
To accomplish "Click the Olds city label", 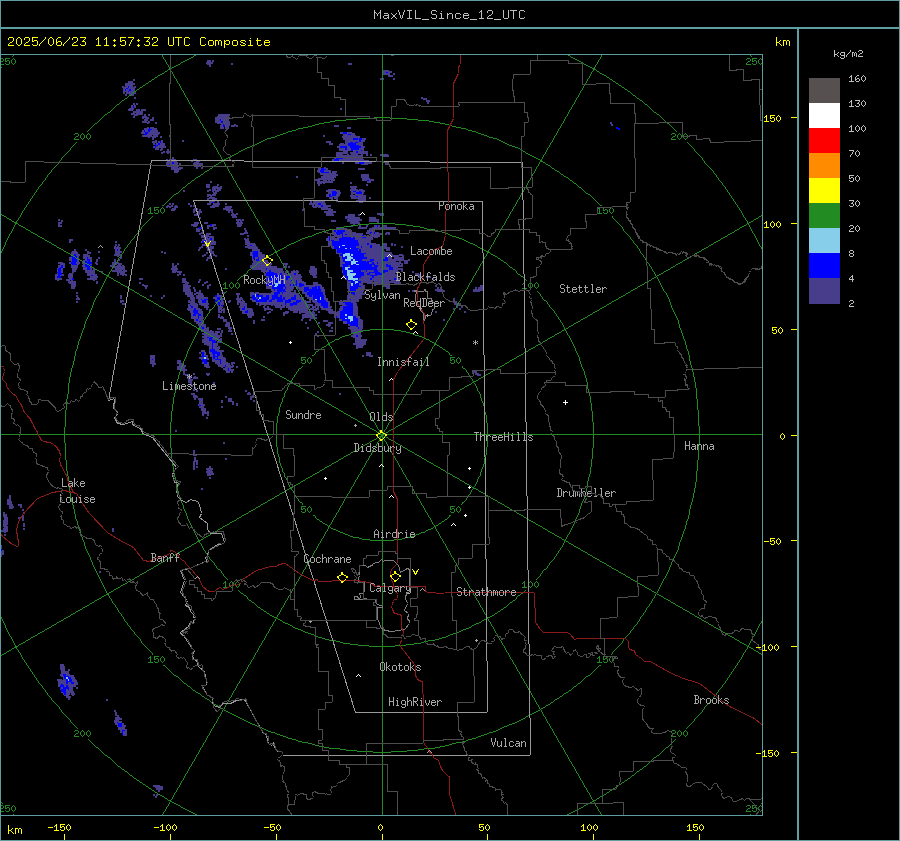I will [x=381, y=417].
